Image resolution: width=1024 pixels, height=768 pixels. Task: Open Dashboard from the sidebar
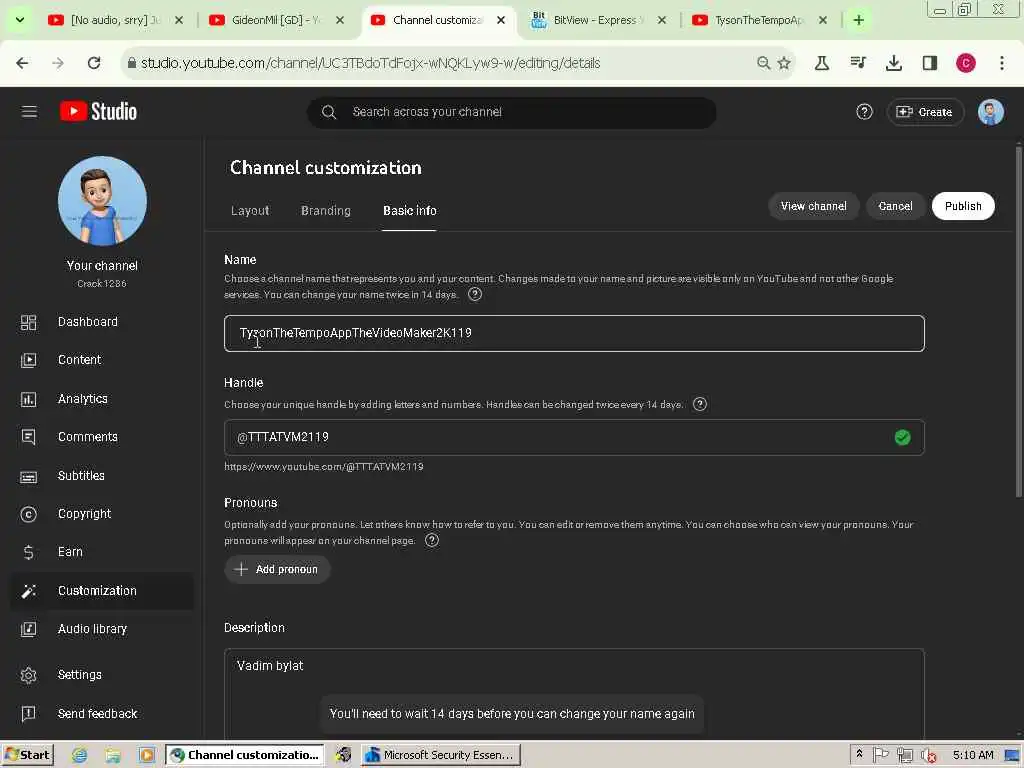(88, 322)
